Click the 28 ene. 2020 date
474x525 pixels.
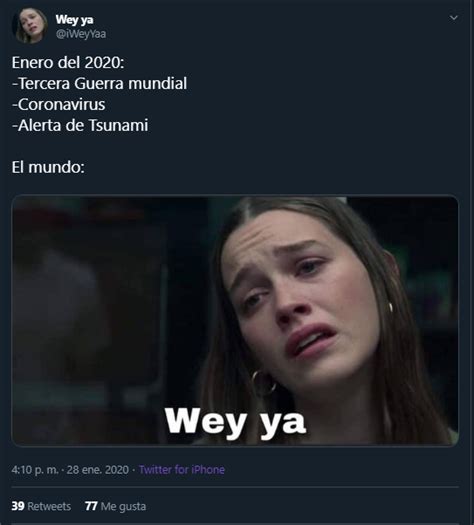pyautogui.click(x=98, y=469)
